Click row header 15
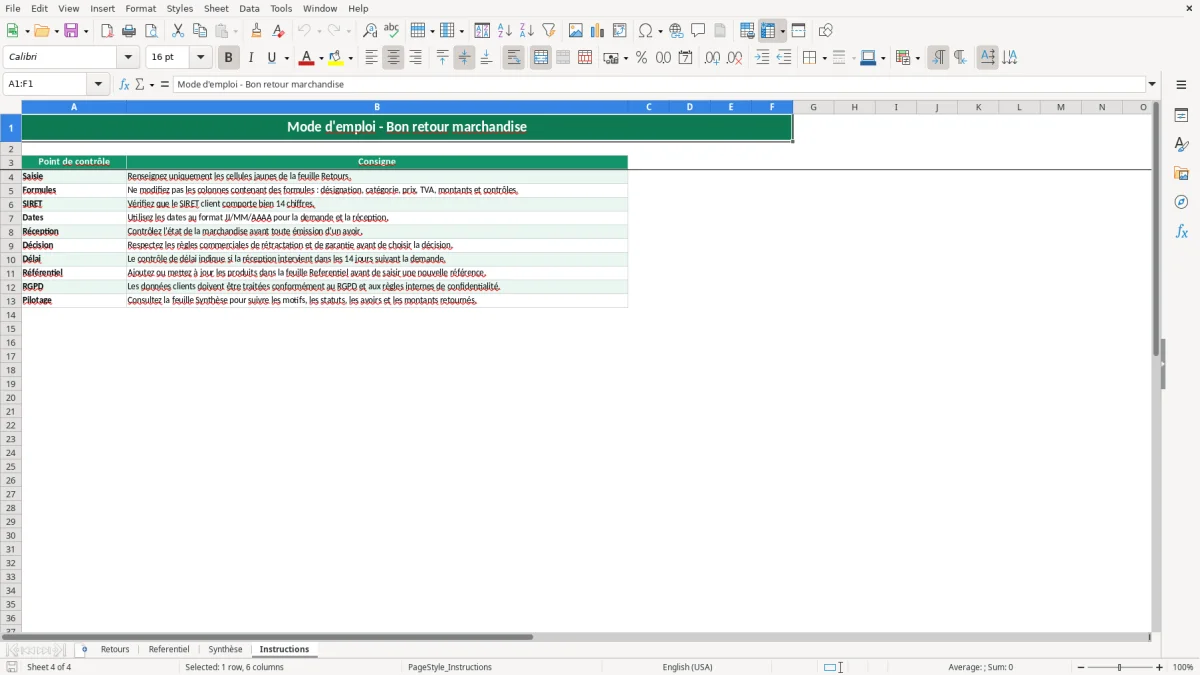This screenshot has height=675, width=1200. [x=11, y=328]
